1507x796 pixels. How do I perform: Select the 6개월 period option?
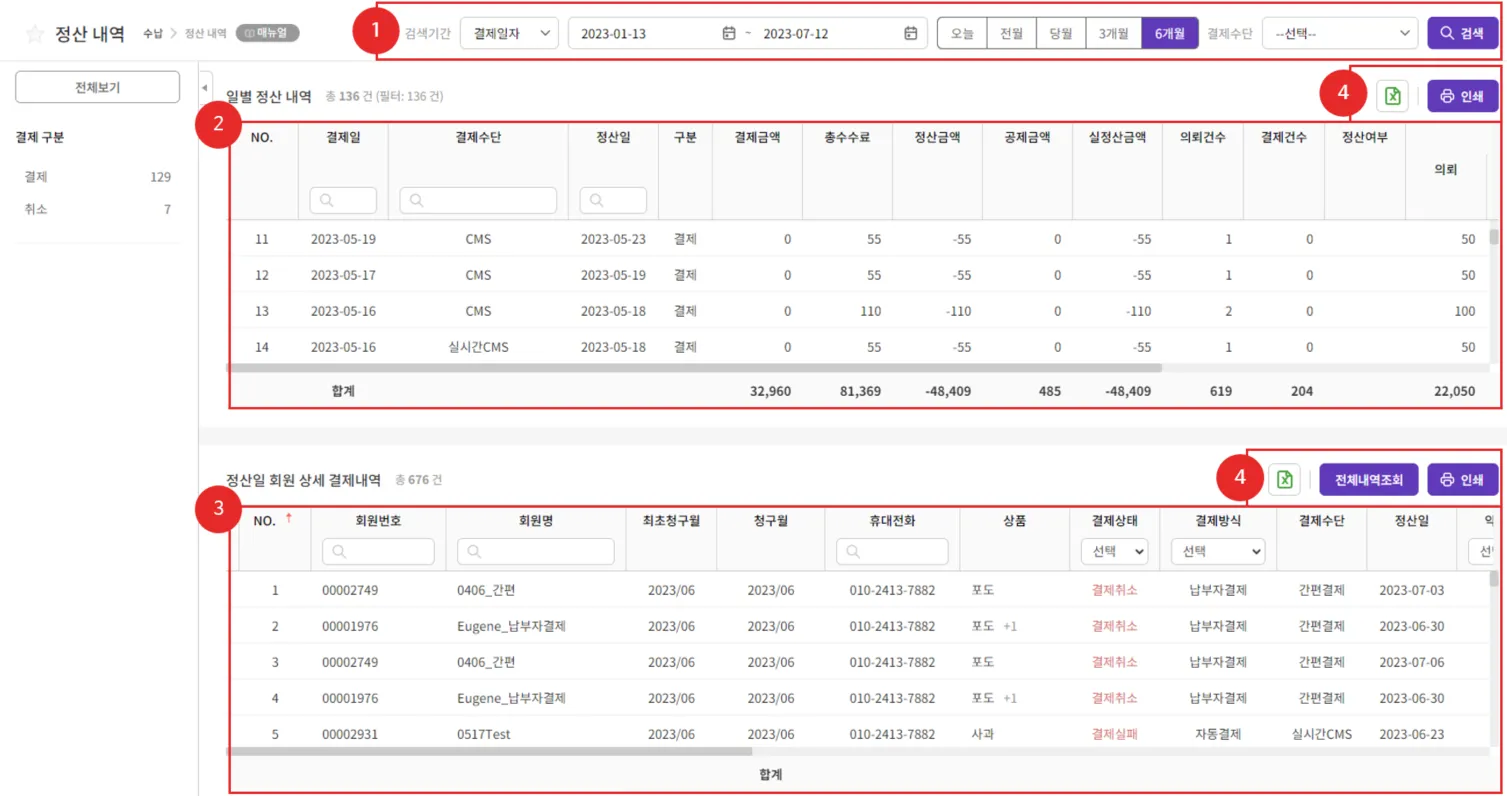[1170, 33]
